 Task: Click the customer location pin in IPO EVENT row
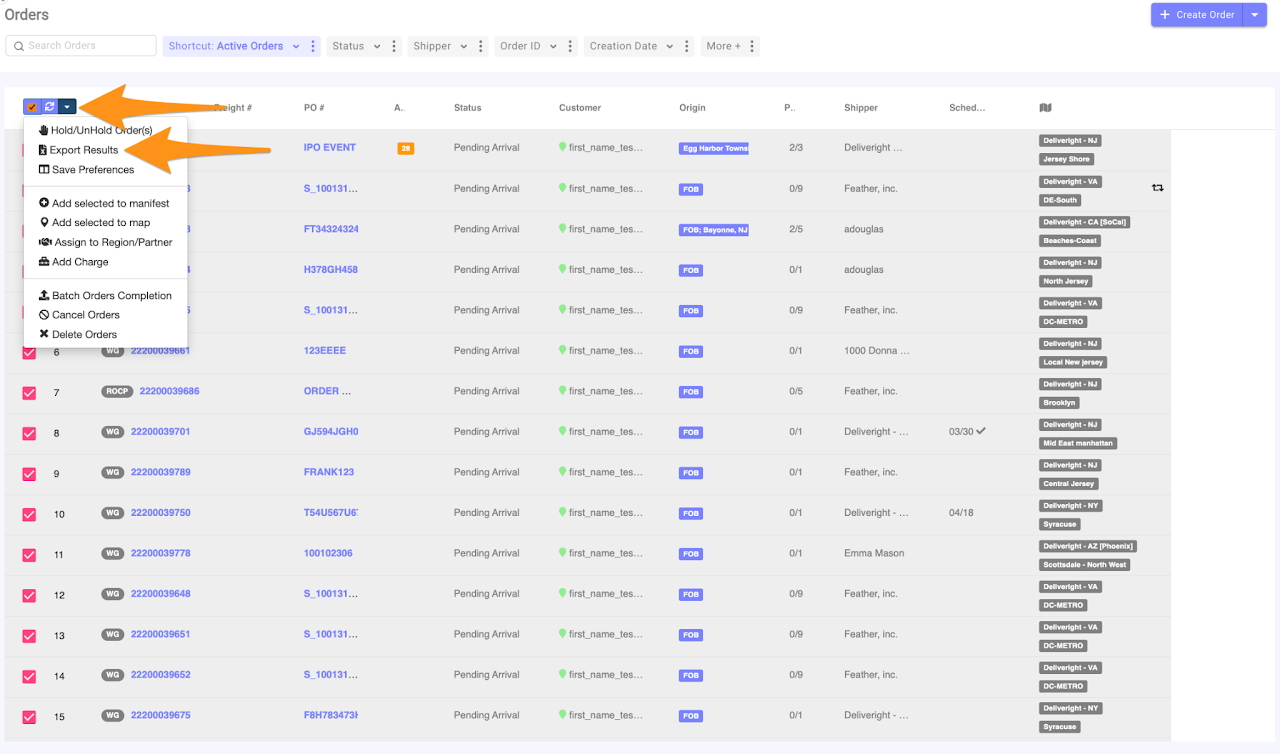point(562,147)
